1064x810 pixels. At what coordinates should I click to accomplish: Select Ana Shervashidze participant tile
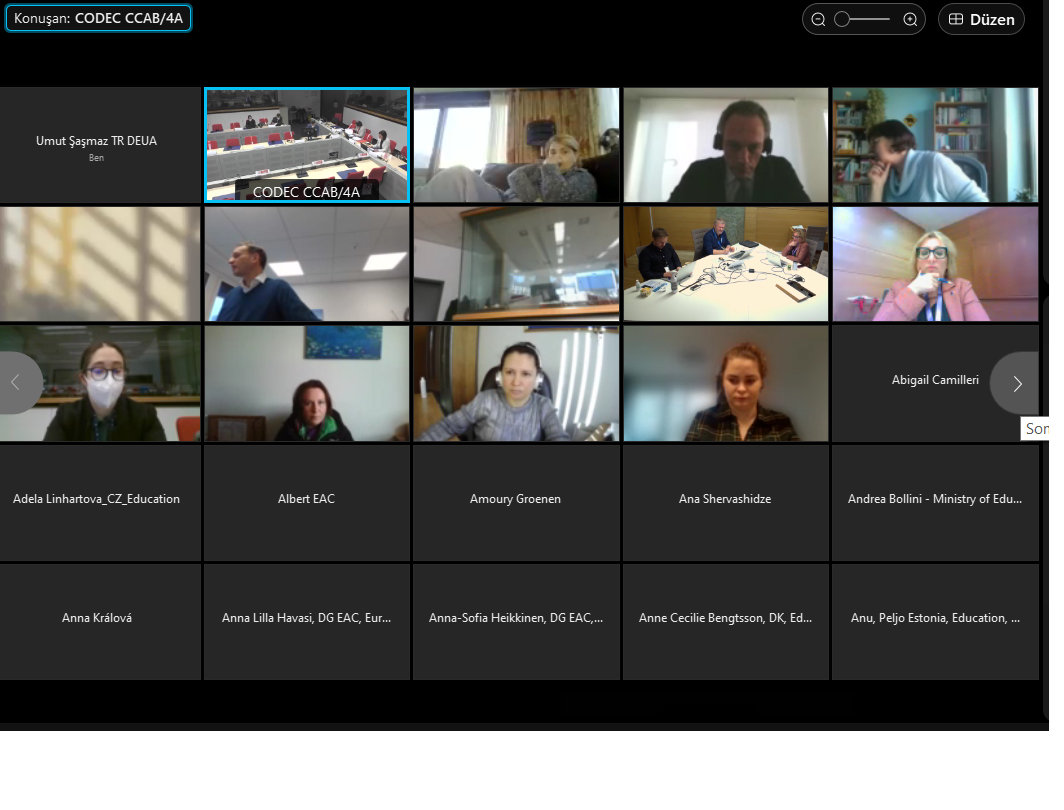click(725, 502)
